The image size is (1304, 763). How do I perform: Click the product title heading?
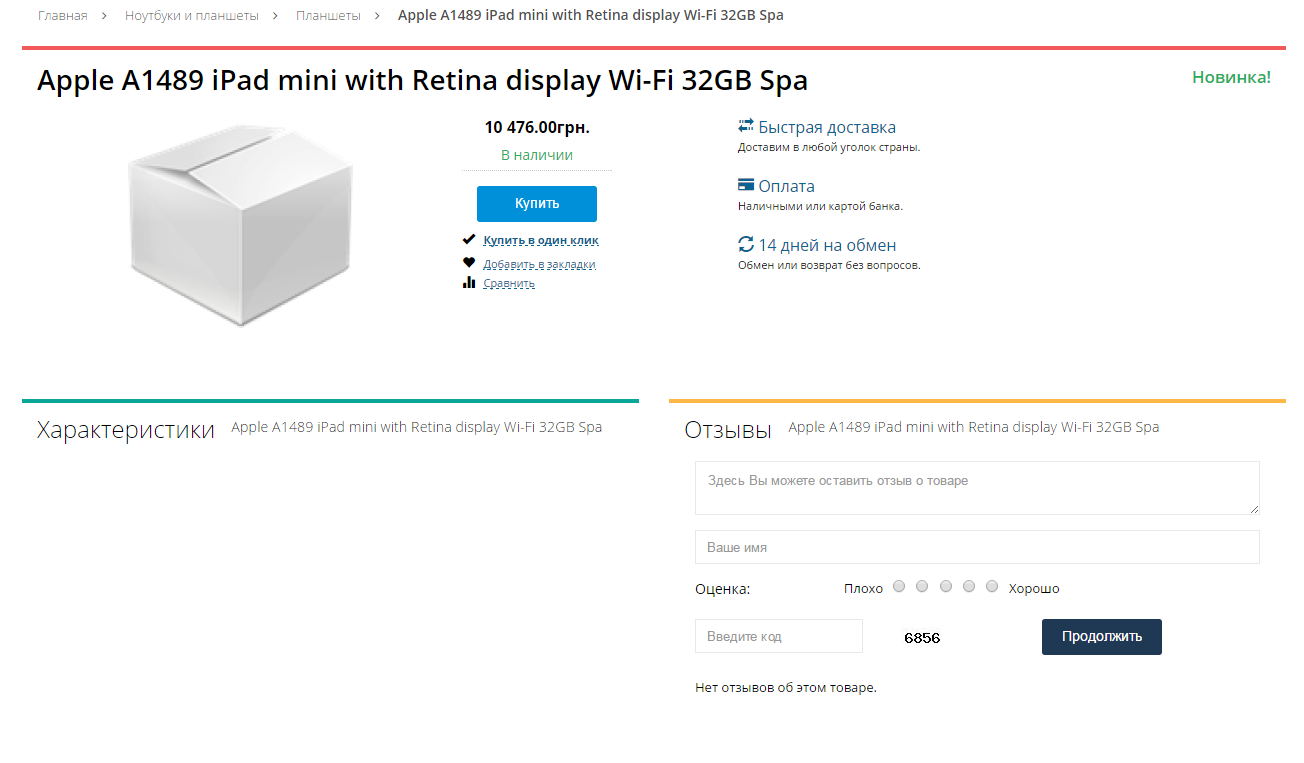(422, 81)
